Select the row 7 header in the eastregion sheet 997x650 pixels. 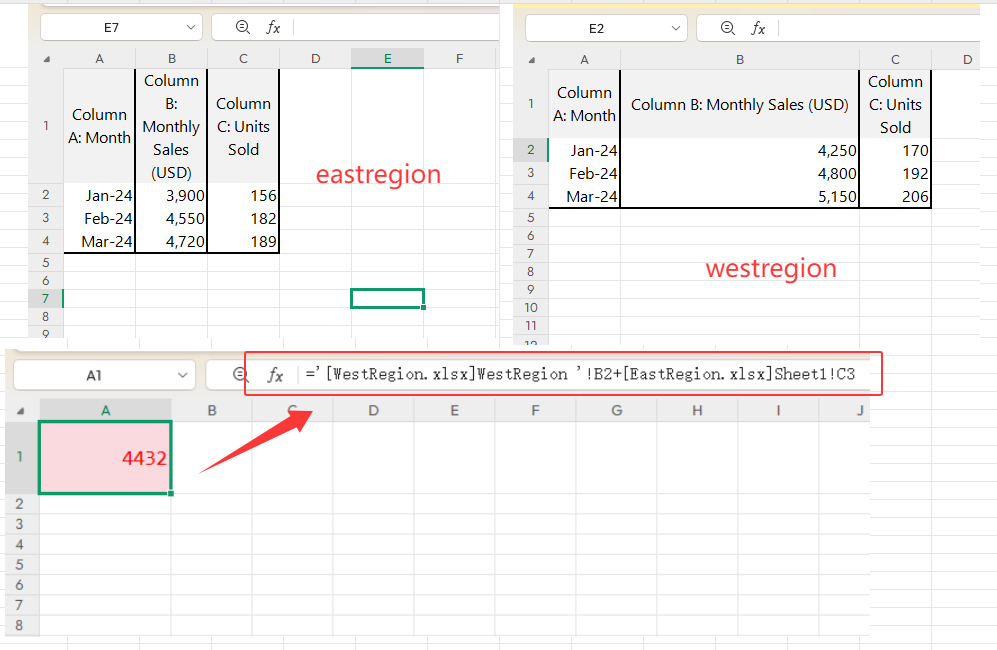[x=46, y=298]
